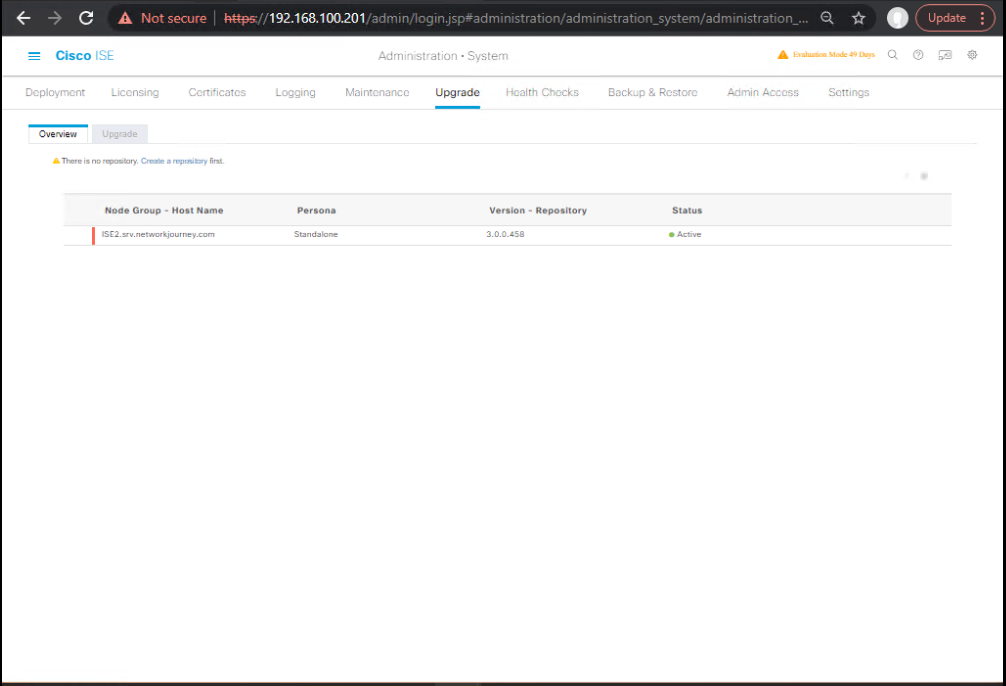Open the settings gear icon in header
The width and height of the screenshot is (1006, 686).
click(972, 55)
